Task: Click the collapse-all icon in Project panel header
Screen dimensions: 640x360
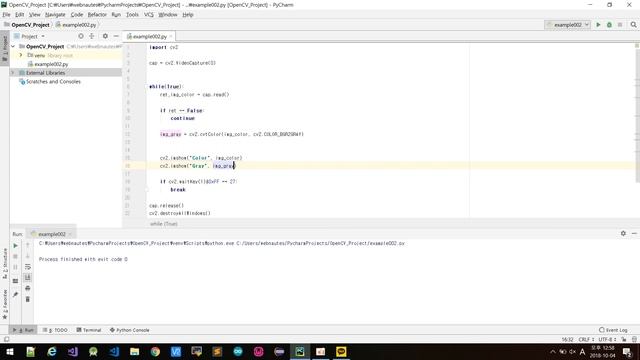Action: (x=92, y=36)
